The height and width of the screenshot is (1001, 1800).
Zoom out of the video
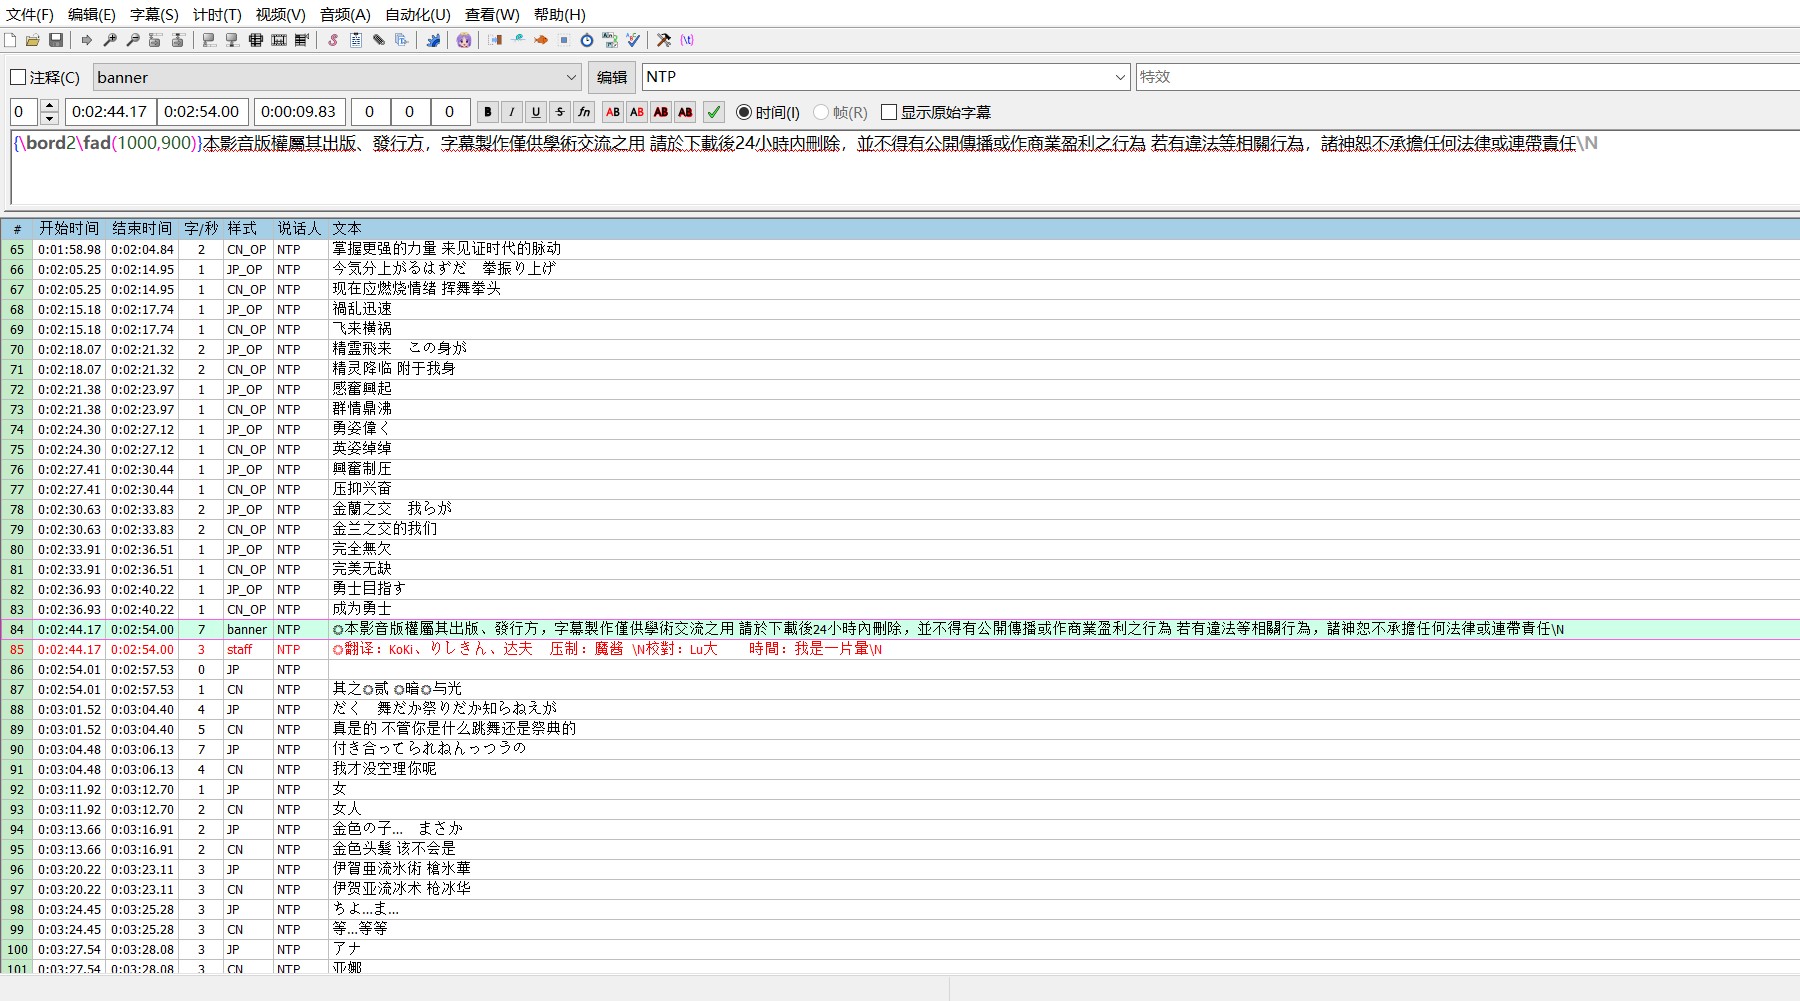tap(133, 40)
